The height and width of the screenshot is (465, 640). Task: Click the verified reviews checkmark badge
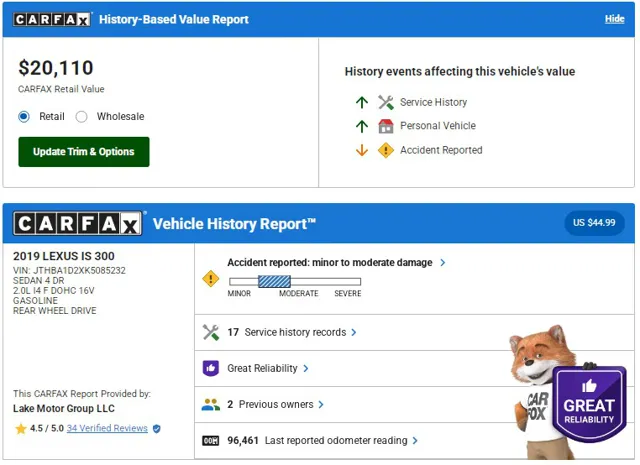pyautogui.click(x=156, y=429)
